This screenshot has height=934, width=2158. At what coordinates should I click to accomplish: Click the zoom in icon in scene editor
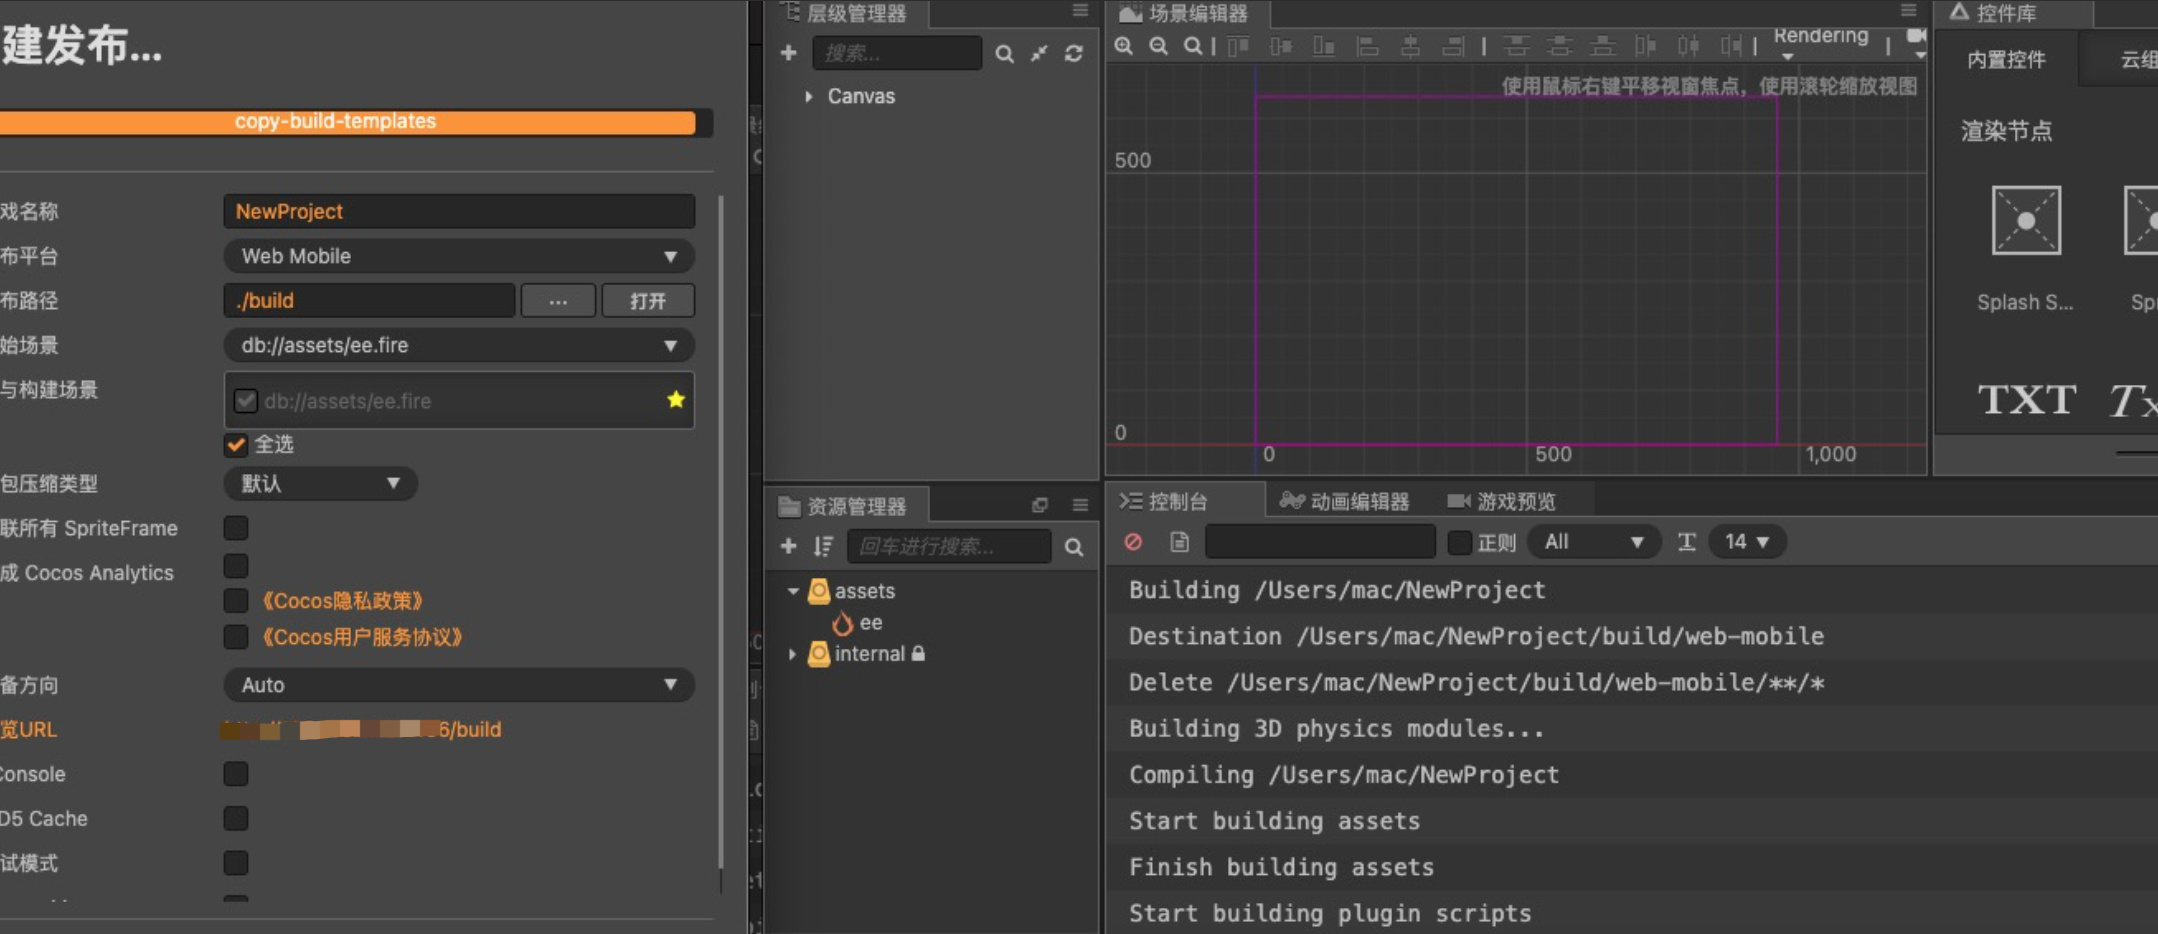pos(1124,46)
